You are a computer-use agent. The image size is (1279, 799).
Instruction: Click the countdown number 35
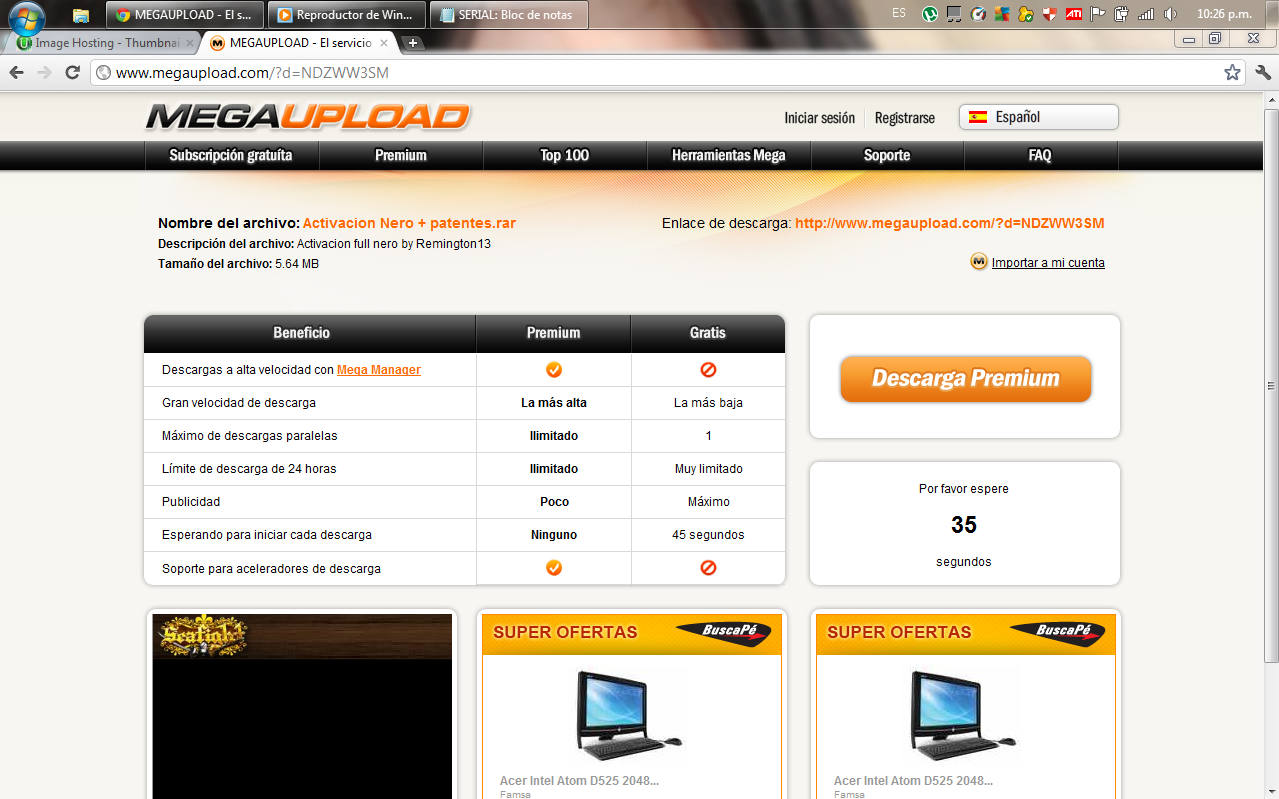pos(964,525)
